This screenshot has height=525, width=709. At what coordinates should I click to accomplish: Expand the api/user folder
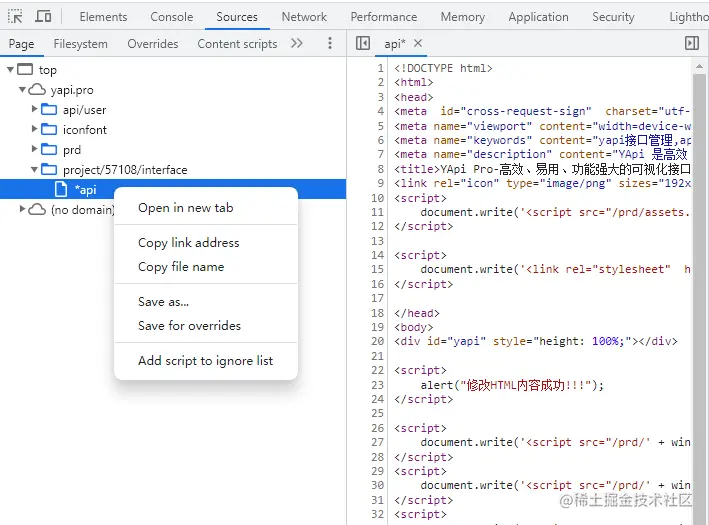[34, 109]
